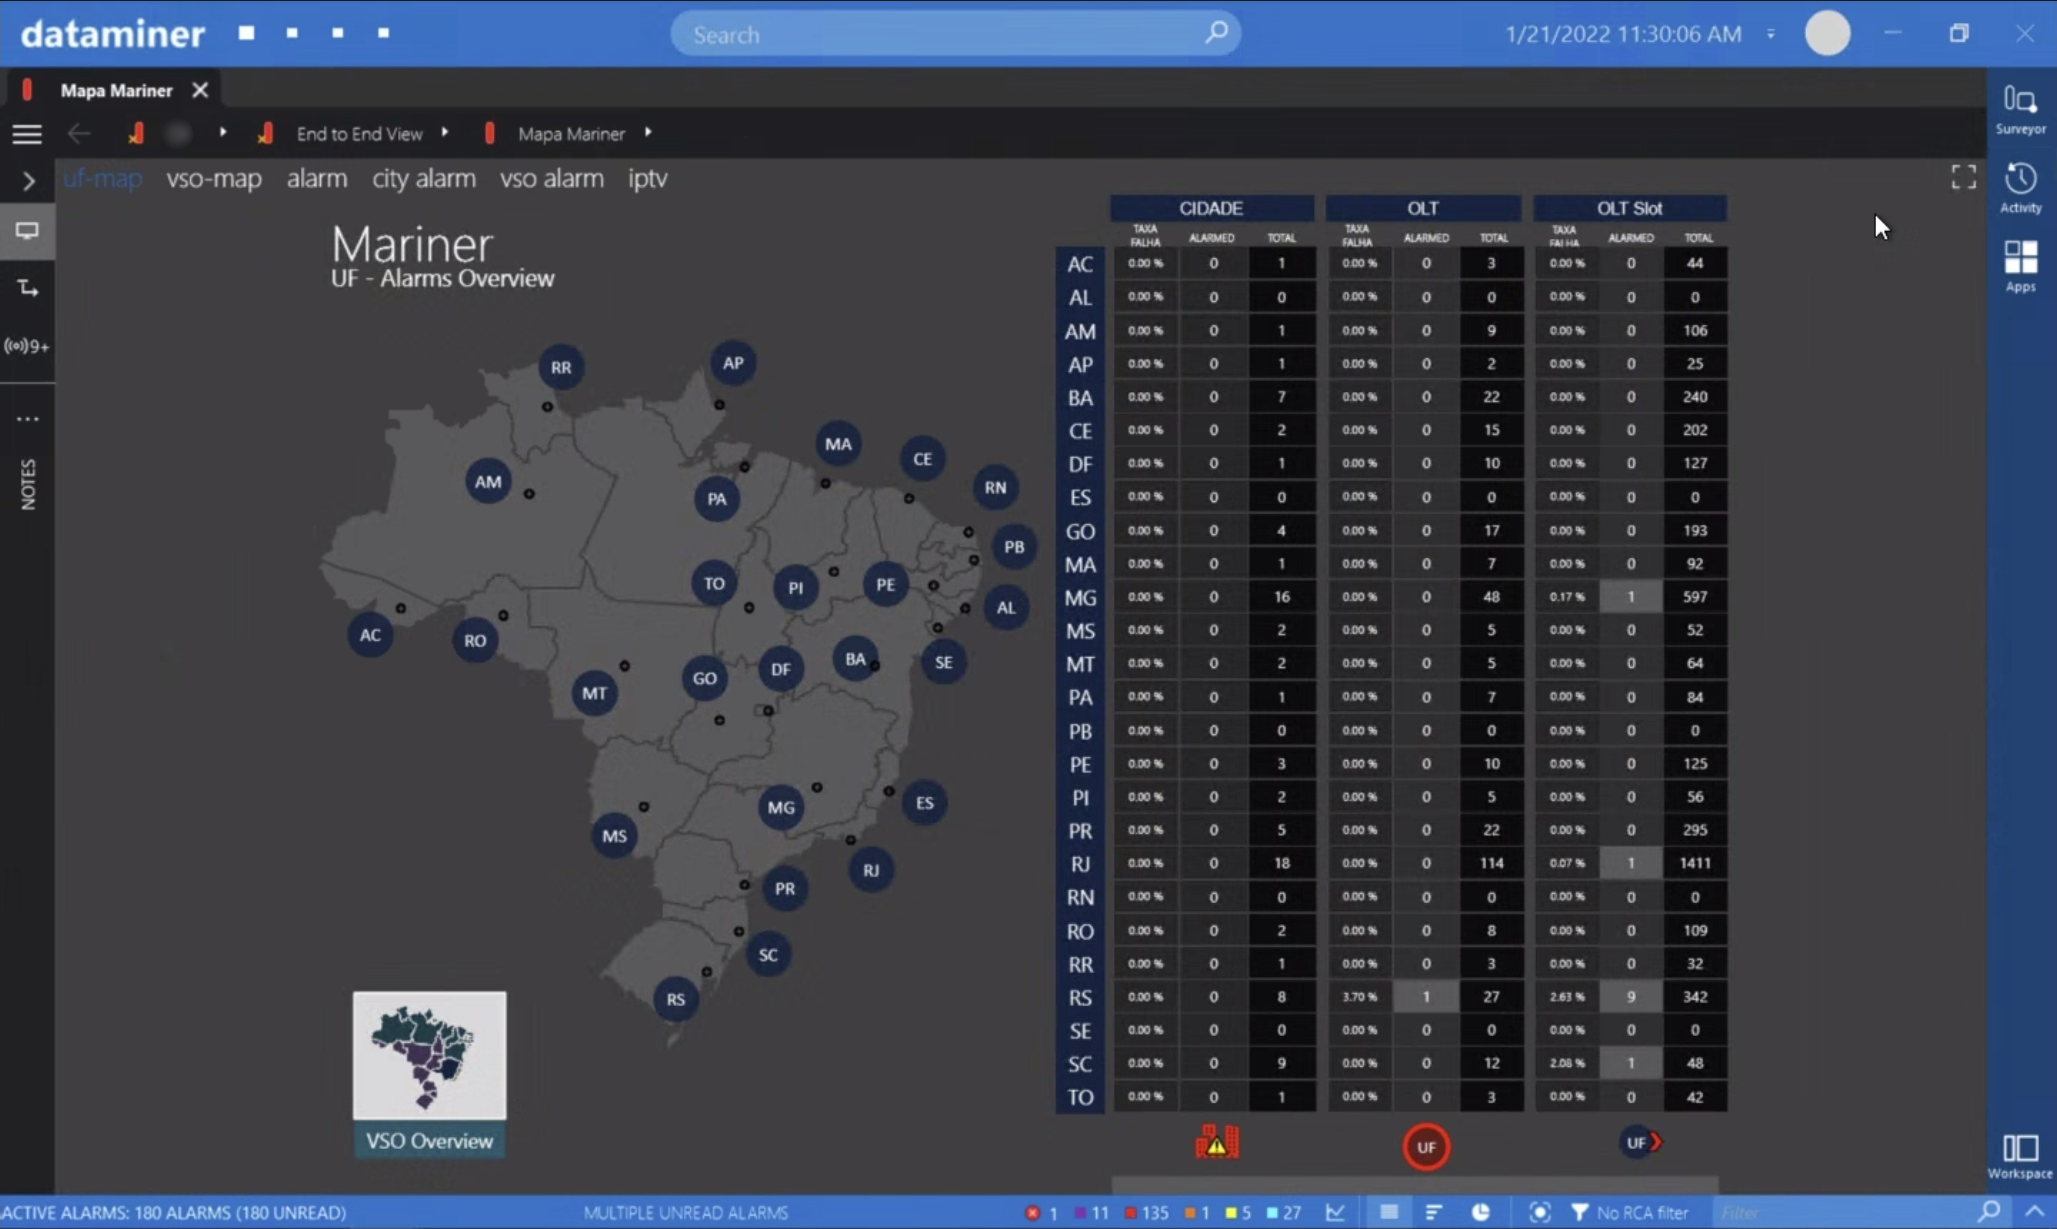Click the red city alarm buildings icon
Viewport: 2057px width, 1229px height.
tap(1217, 1142)
